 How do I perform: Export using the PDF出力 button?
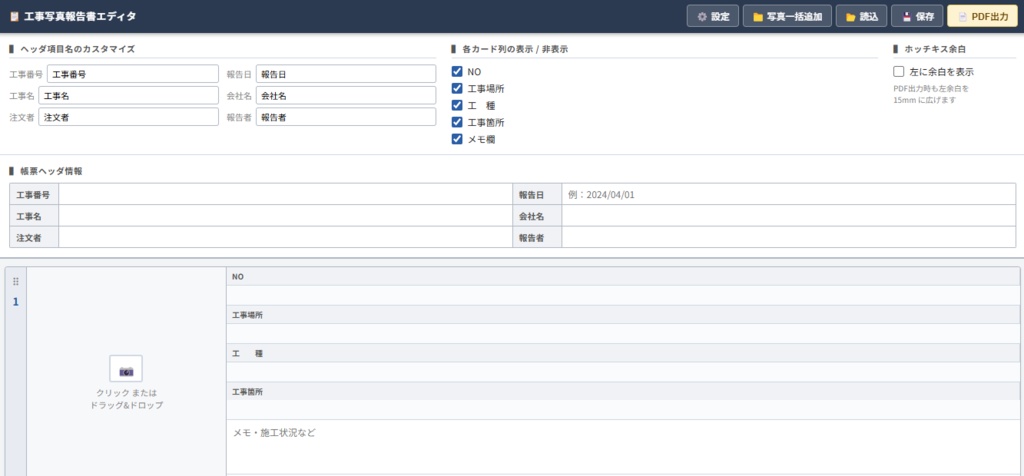click(x=982, y=16)
